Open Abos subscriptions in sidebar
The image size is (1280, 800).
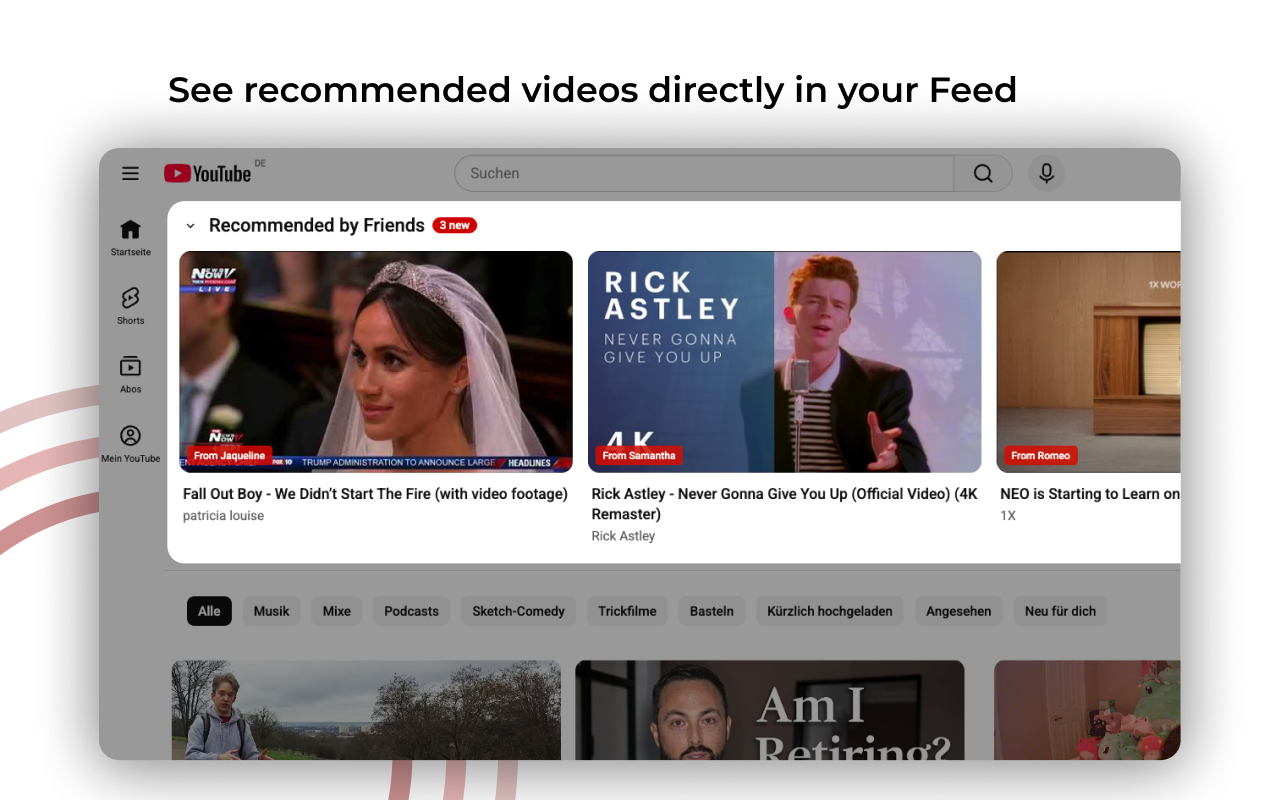pos(130,375)
